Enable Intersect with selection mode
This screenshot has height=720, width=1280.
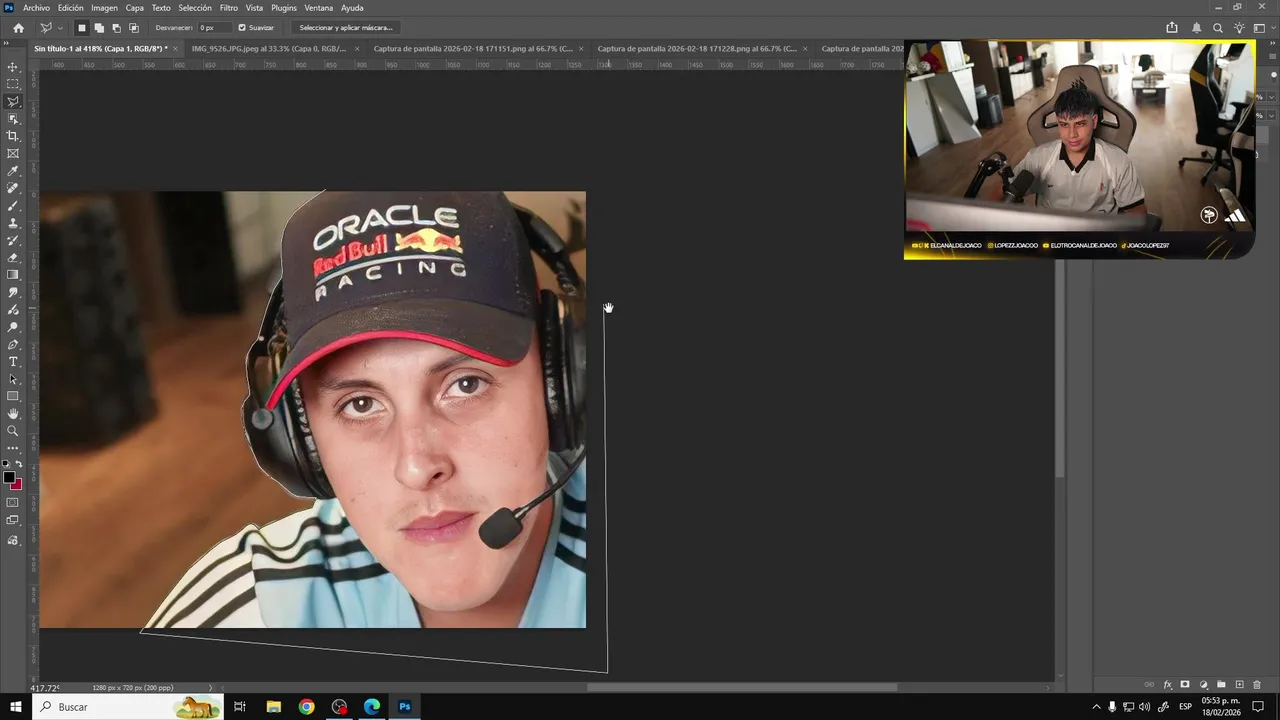pyautogui.click(x=133, y=28)
